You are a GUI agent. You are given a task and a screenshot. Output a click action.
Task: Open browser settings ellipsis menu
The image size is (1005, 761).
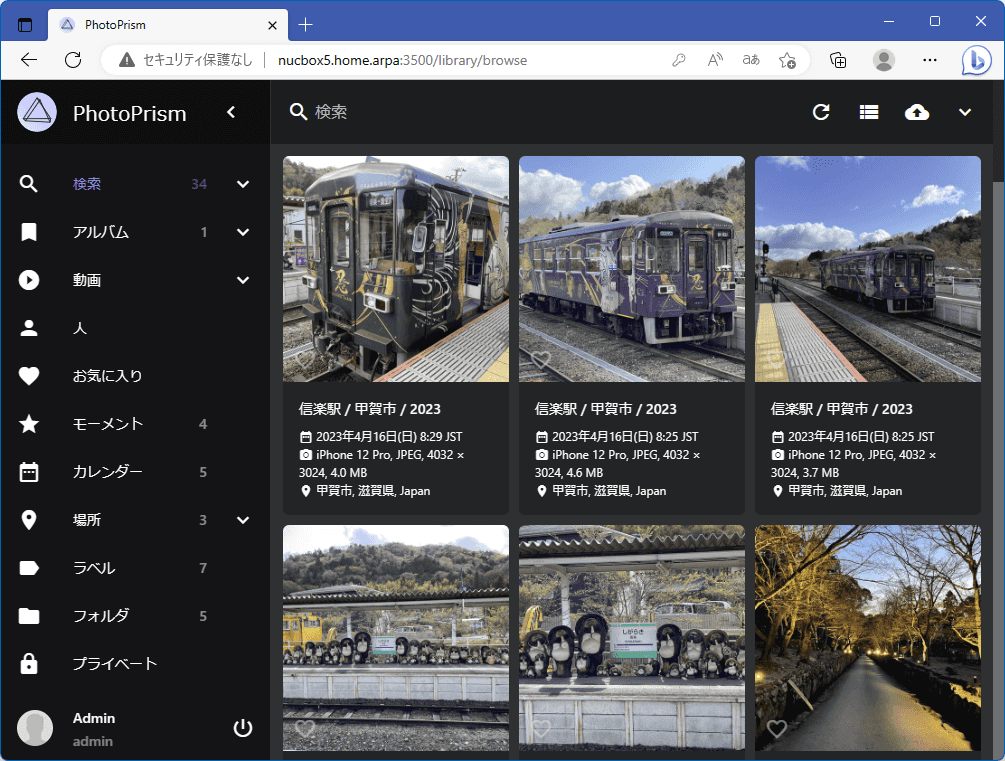coord(930,60)
